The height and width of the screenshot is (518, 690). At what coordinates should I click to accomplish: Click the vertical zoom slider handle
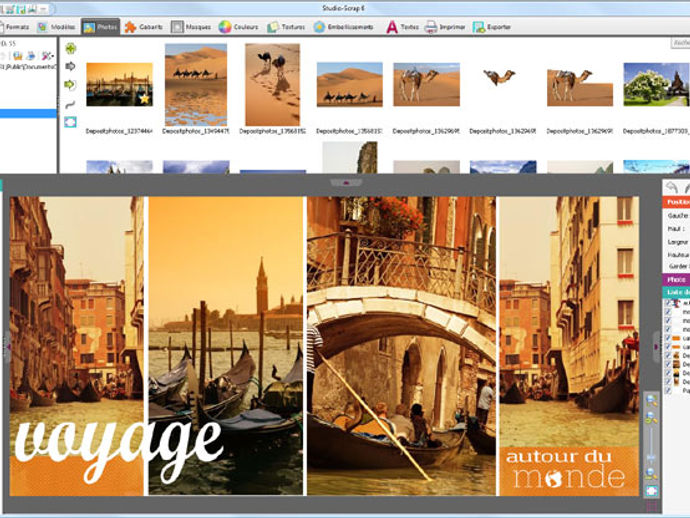[651, 458]
